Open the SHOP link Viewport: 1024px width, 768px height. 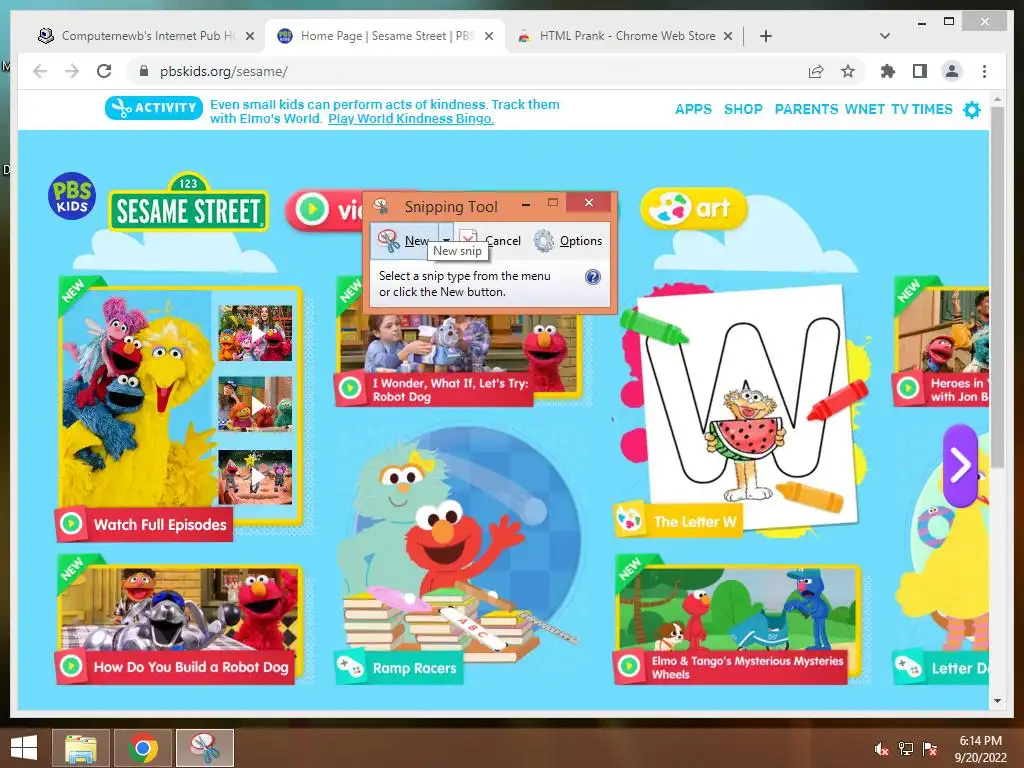point(743,109)
